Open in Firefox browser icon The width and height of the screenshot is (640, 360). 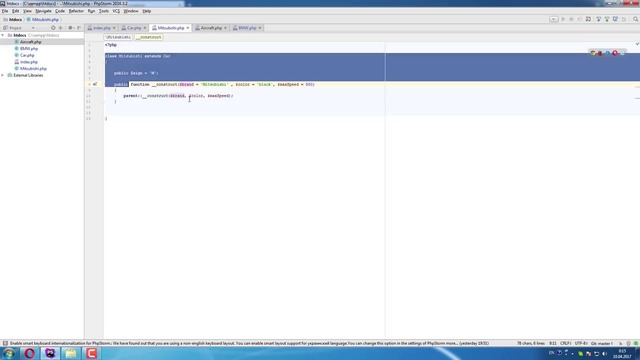coord(600,53)
